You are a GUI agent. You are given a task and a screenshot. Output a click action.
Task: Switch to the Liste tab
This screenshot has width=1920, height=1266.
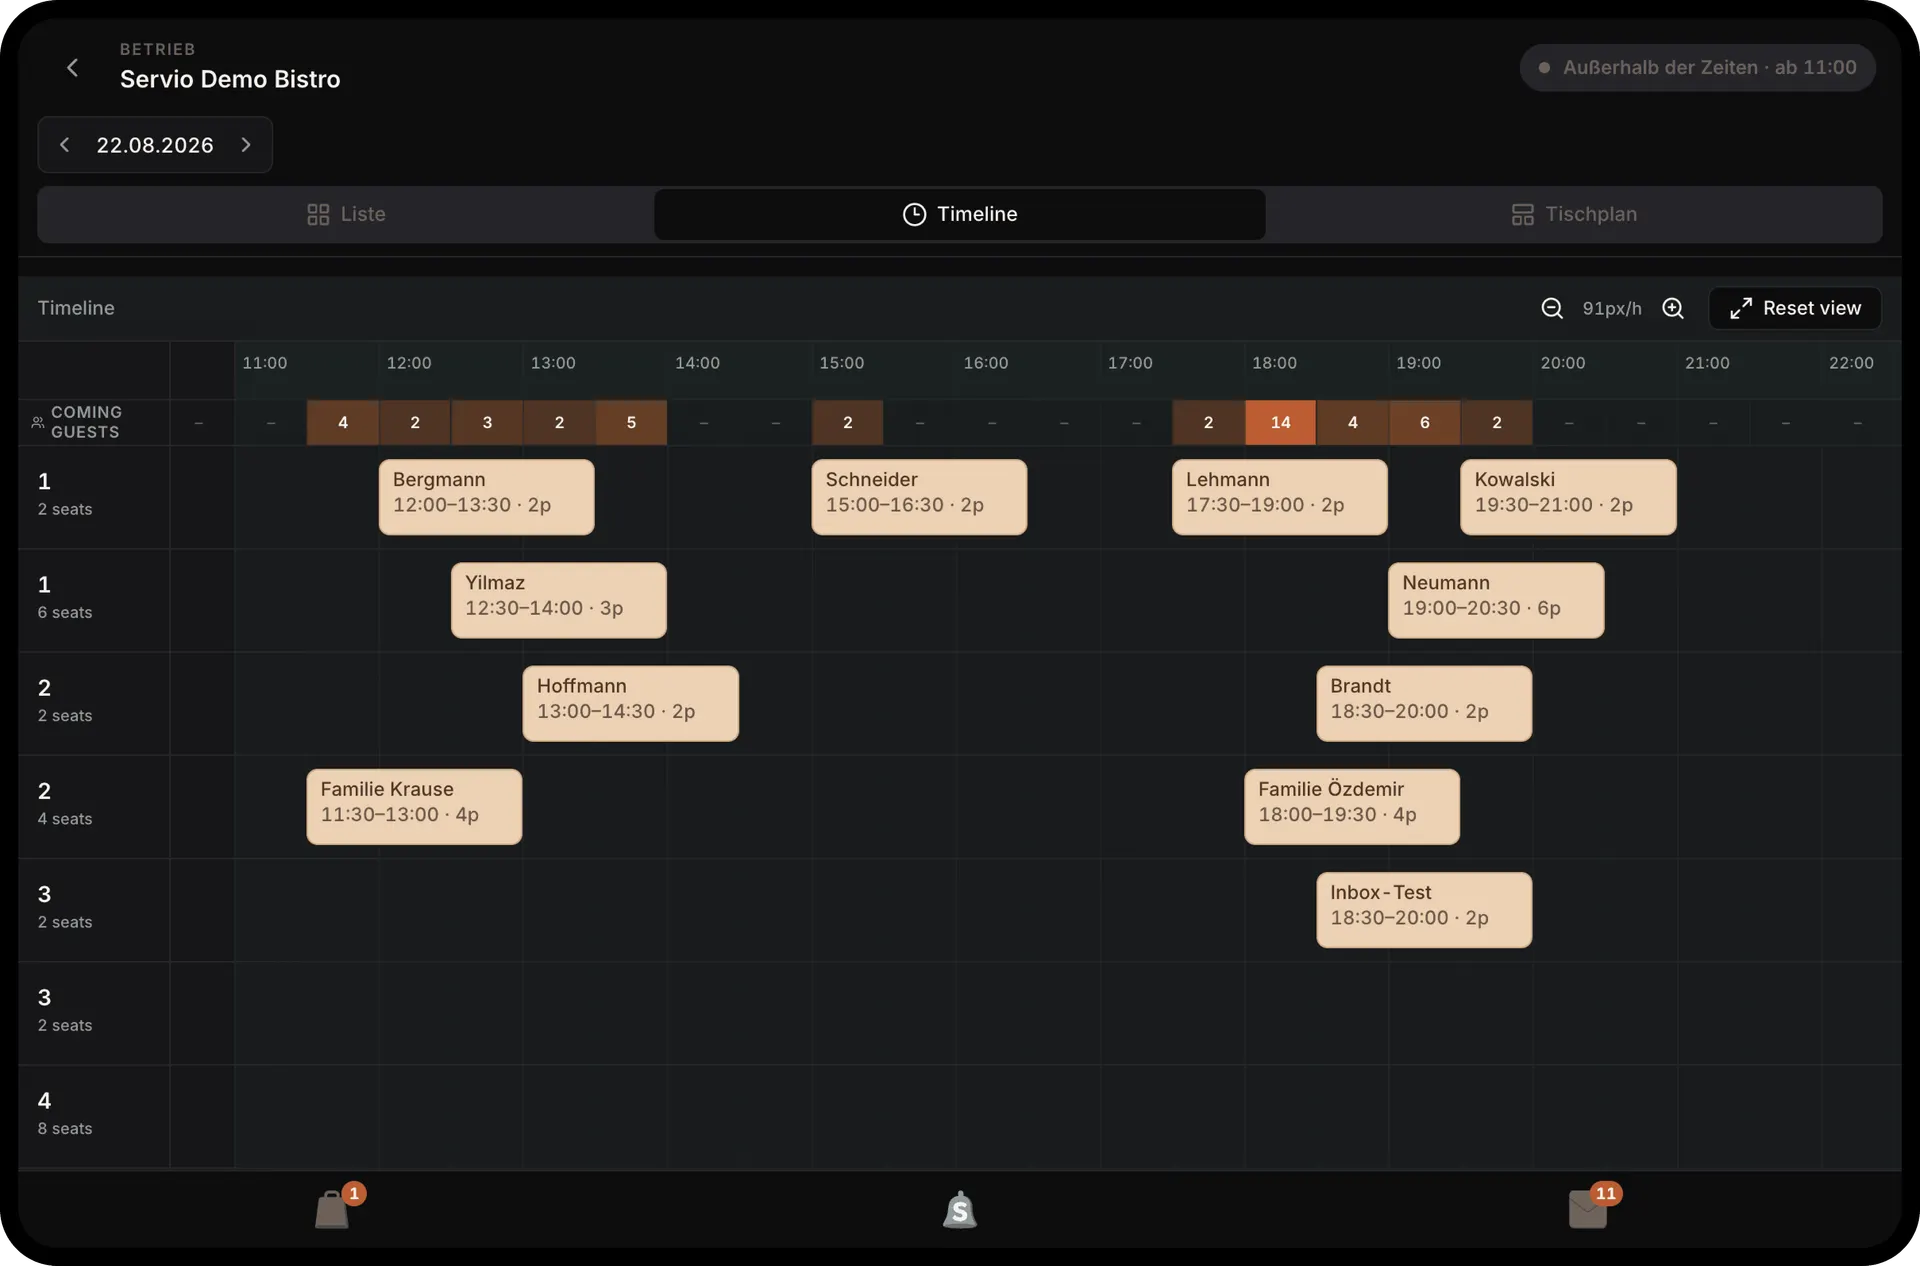346,214
